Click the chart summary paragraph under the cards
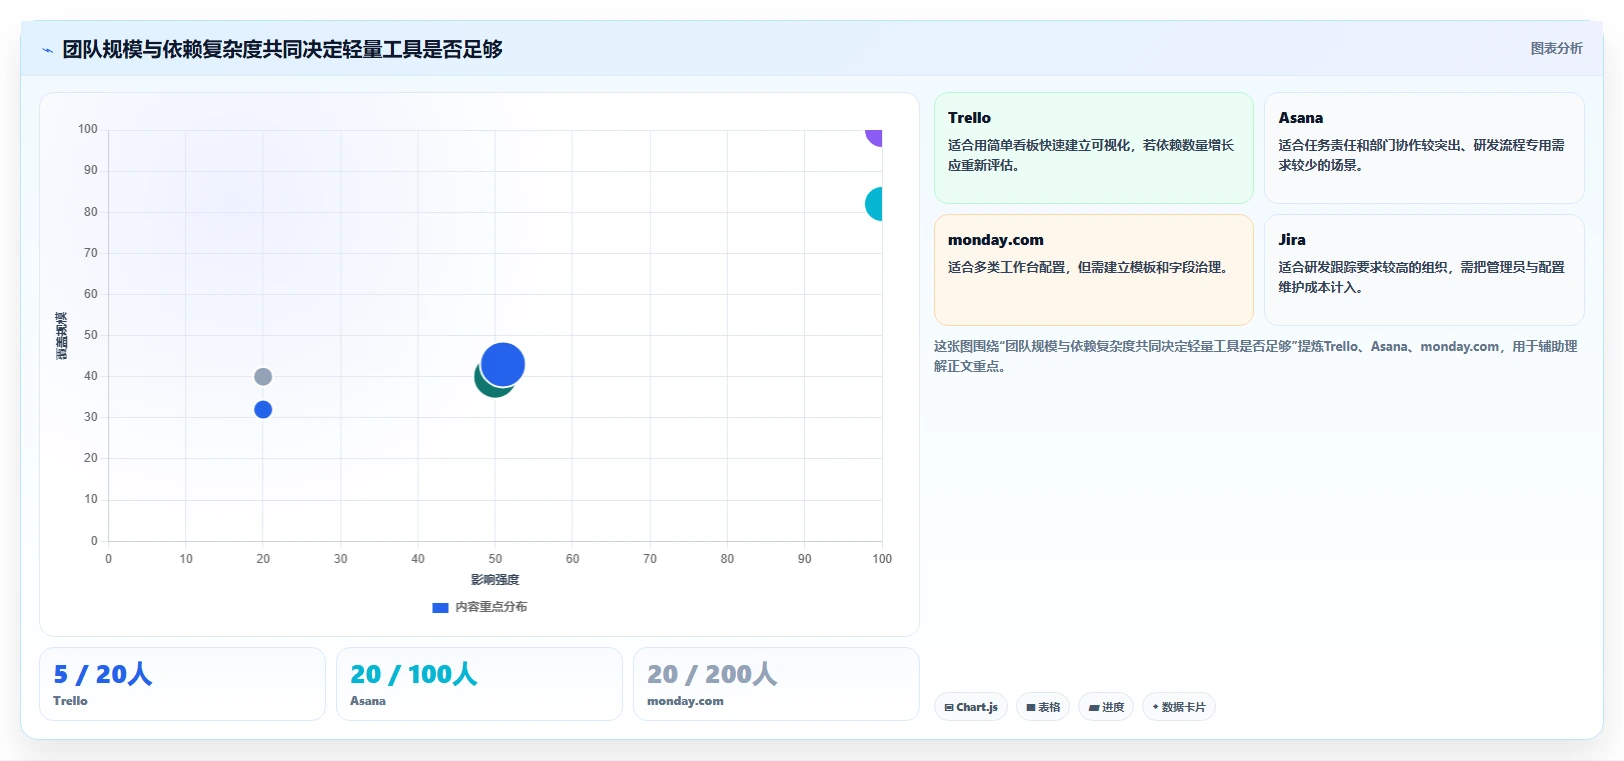Image resolution: width=1624 pixels, height=761 pixels. click(x=1256, y=356)
